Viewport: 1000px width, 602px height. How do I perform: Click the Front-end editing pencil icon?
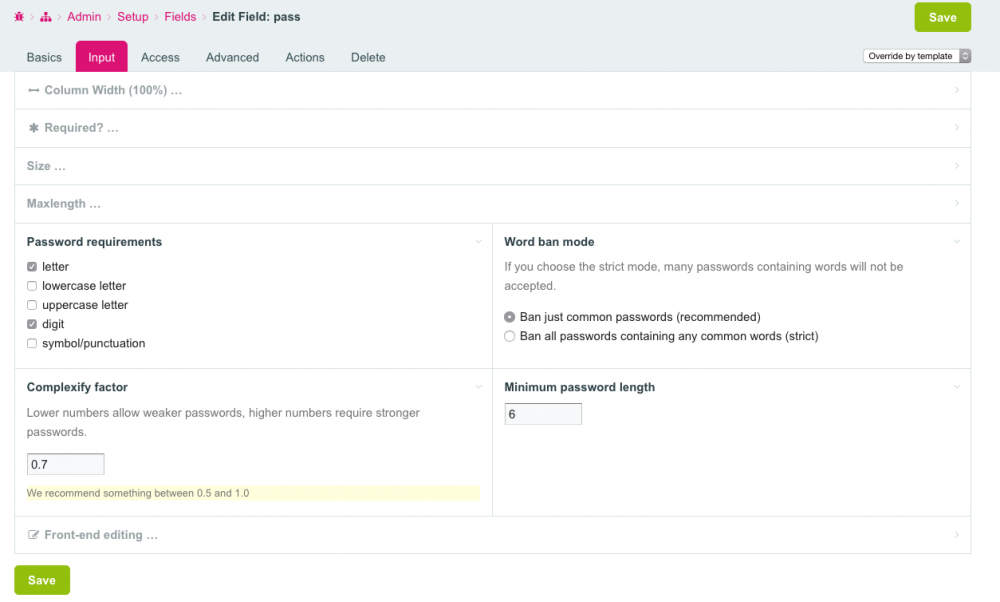(33, 535)
